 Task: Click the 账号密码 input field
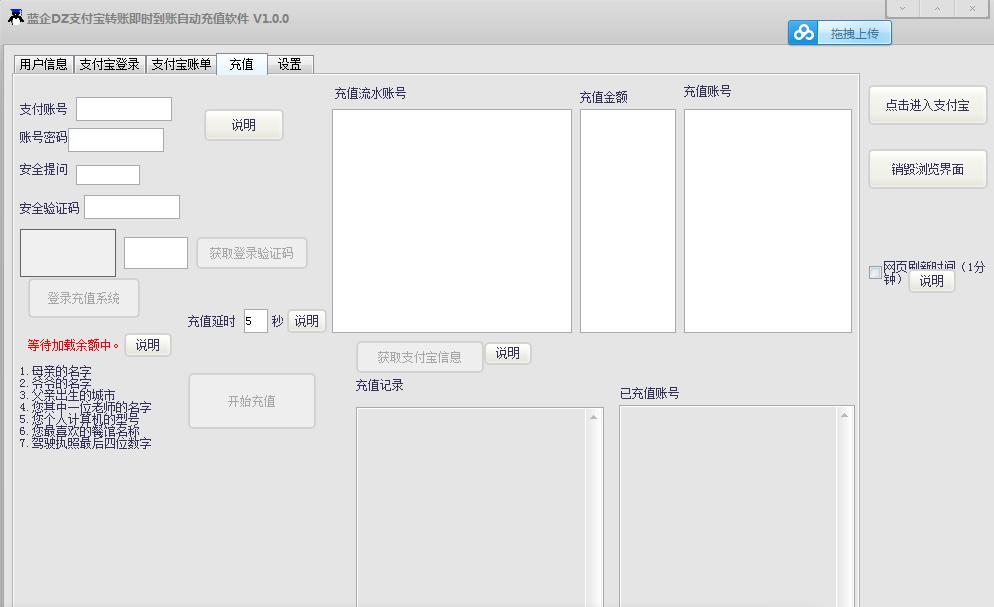tap(116, 140)
